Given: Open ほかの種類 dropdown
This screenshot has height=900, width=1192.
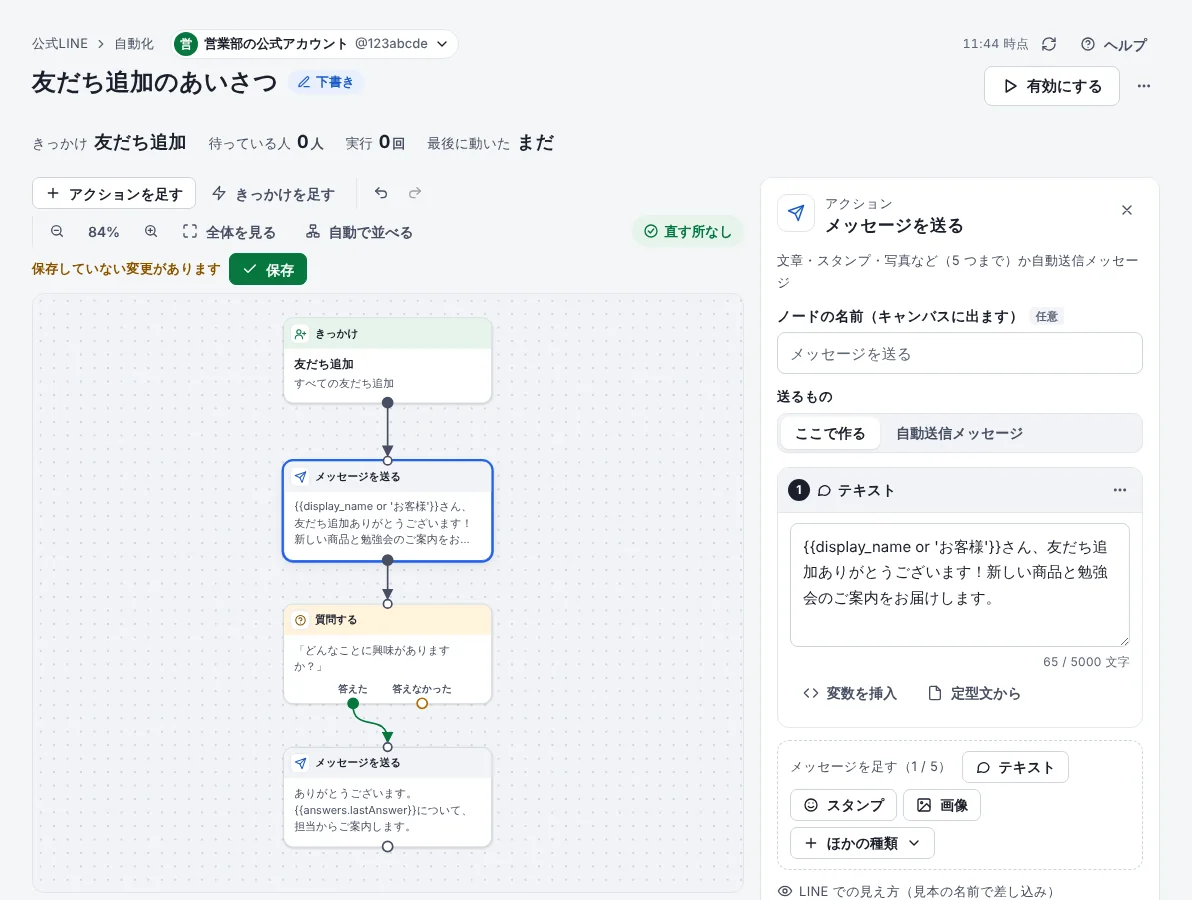Looking at the screenshot, I should point(862,843).
